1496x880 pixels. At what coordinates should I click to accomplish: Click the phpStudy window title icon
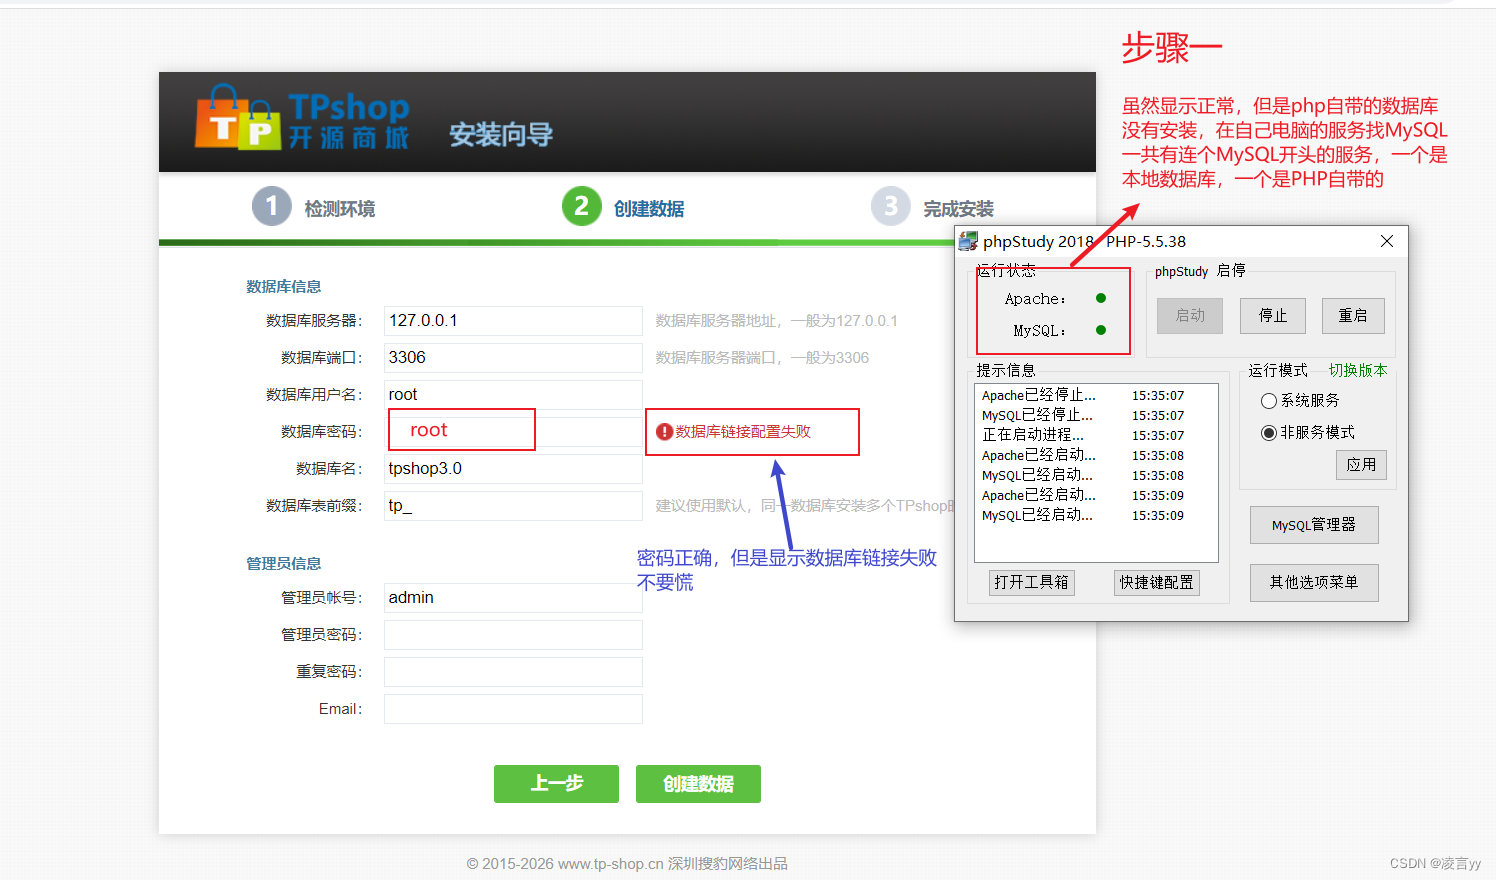pyautogui.click(x=968, y=241)
